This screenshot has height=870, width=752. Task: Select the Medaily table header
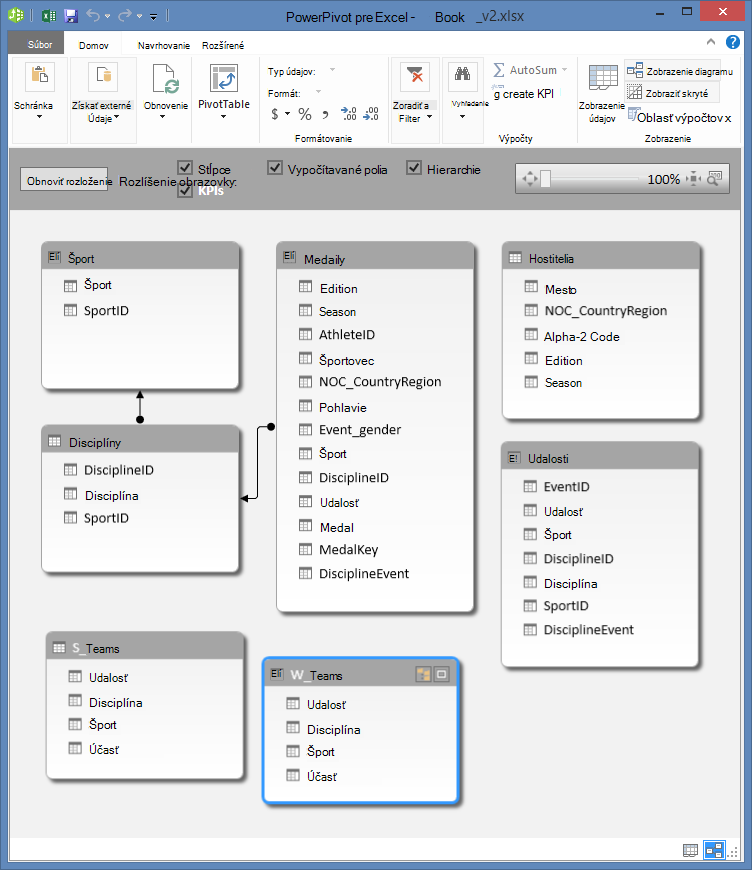click(x=375, y=258)
